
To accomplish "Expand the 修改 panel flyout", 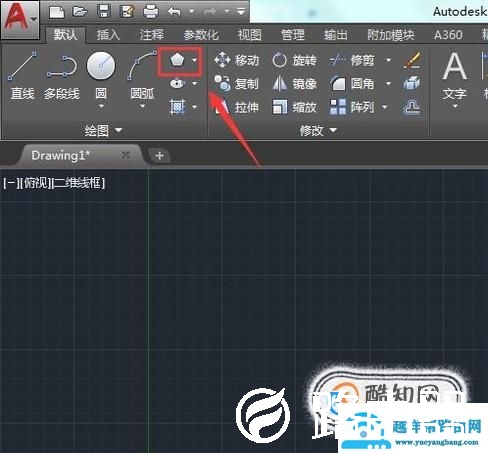I will (x=318, y=131).
